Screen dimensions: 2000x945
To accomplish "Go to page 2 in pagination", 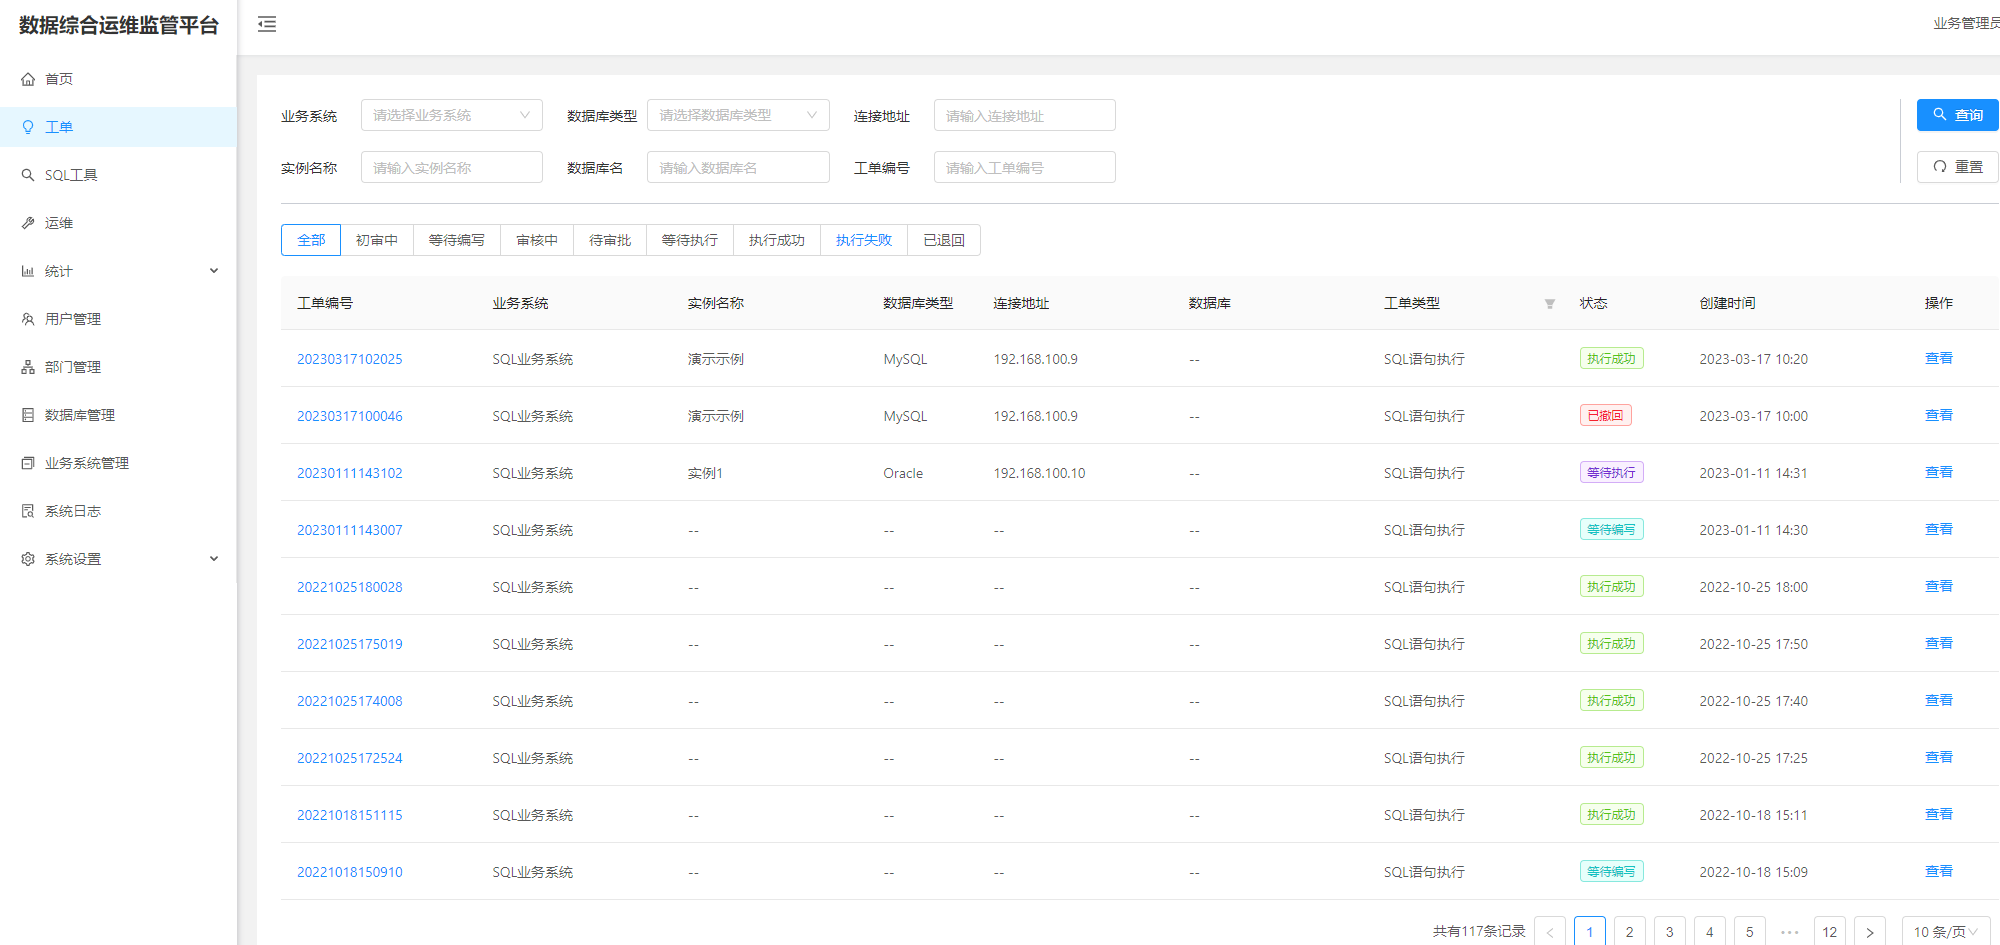I will coord(1630,932).
